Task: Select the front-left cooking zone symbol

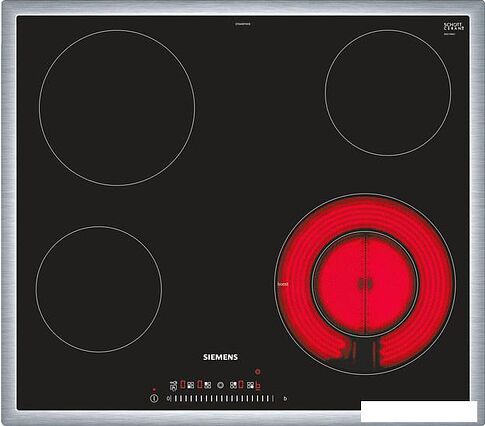Action: [191, 385]
